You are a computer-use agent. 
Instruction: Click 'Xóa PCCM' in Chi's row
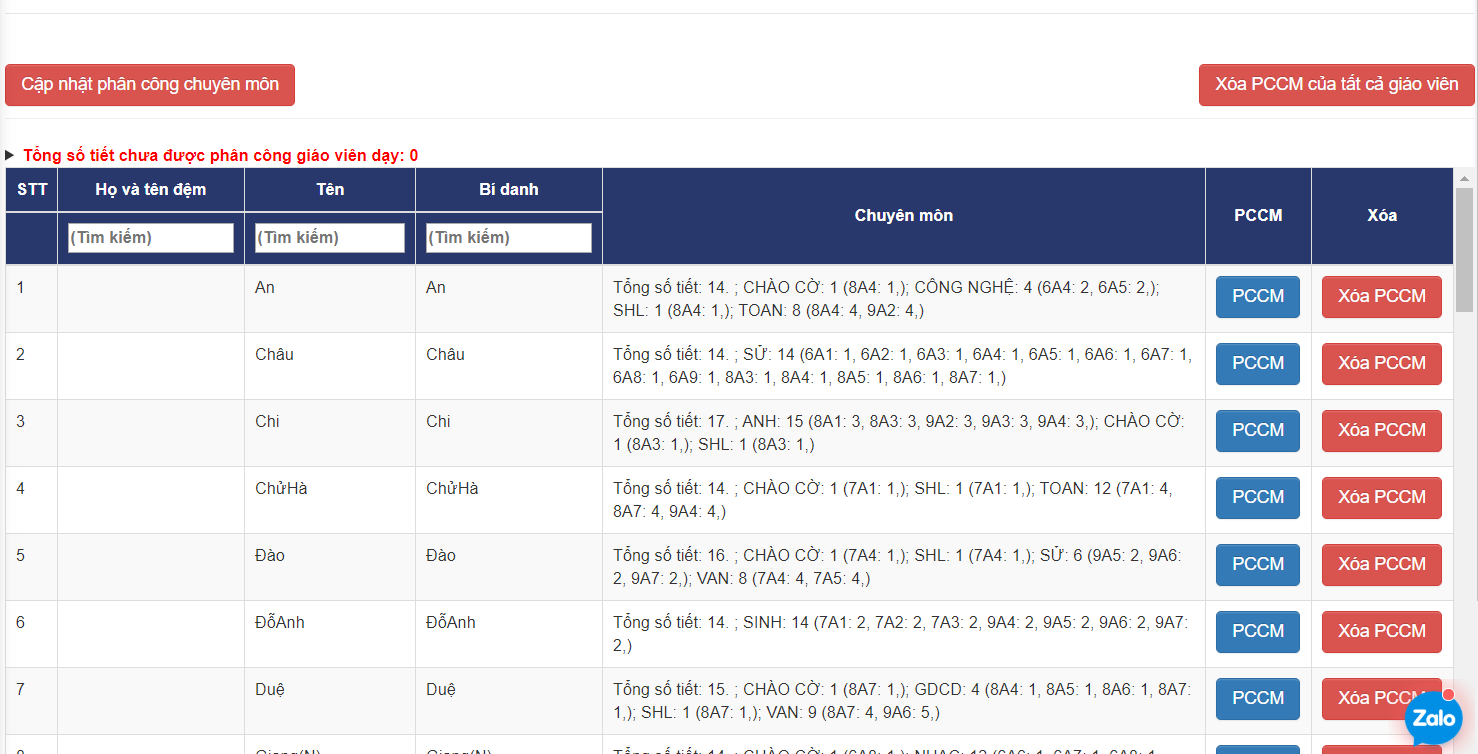[1381, 431]
